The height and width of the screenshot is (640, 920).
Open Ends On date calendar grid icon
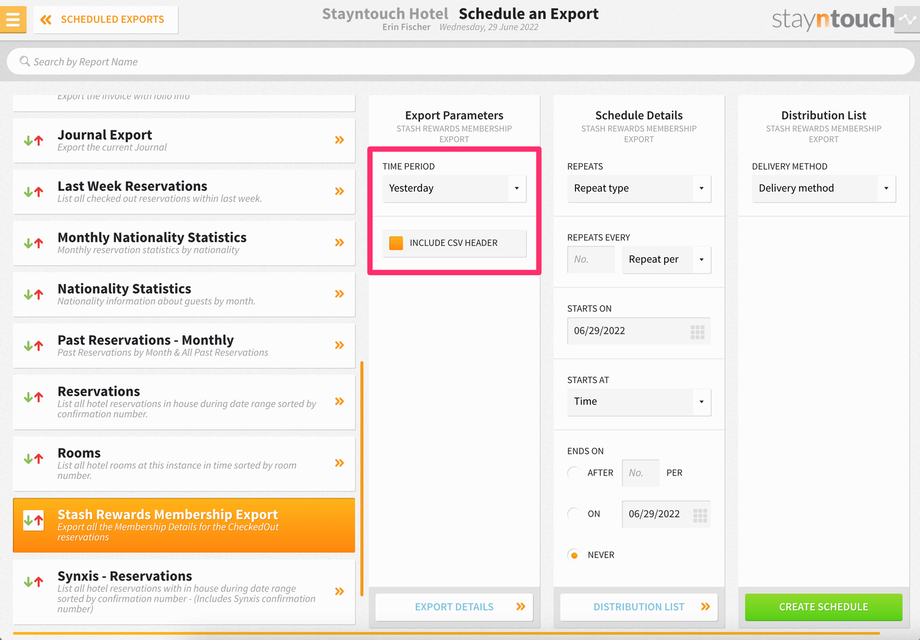(700, 515)
